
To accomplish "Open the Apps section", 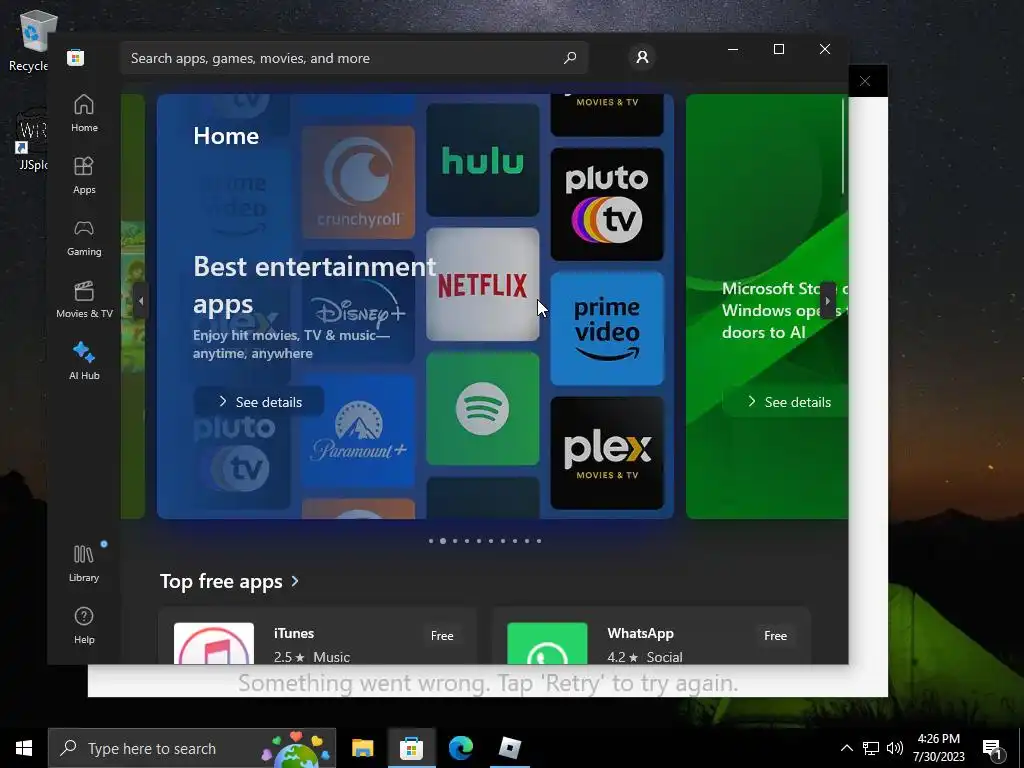I will tap(84, 176).
